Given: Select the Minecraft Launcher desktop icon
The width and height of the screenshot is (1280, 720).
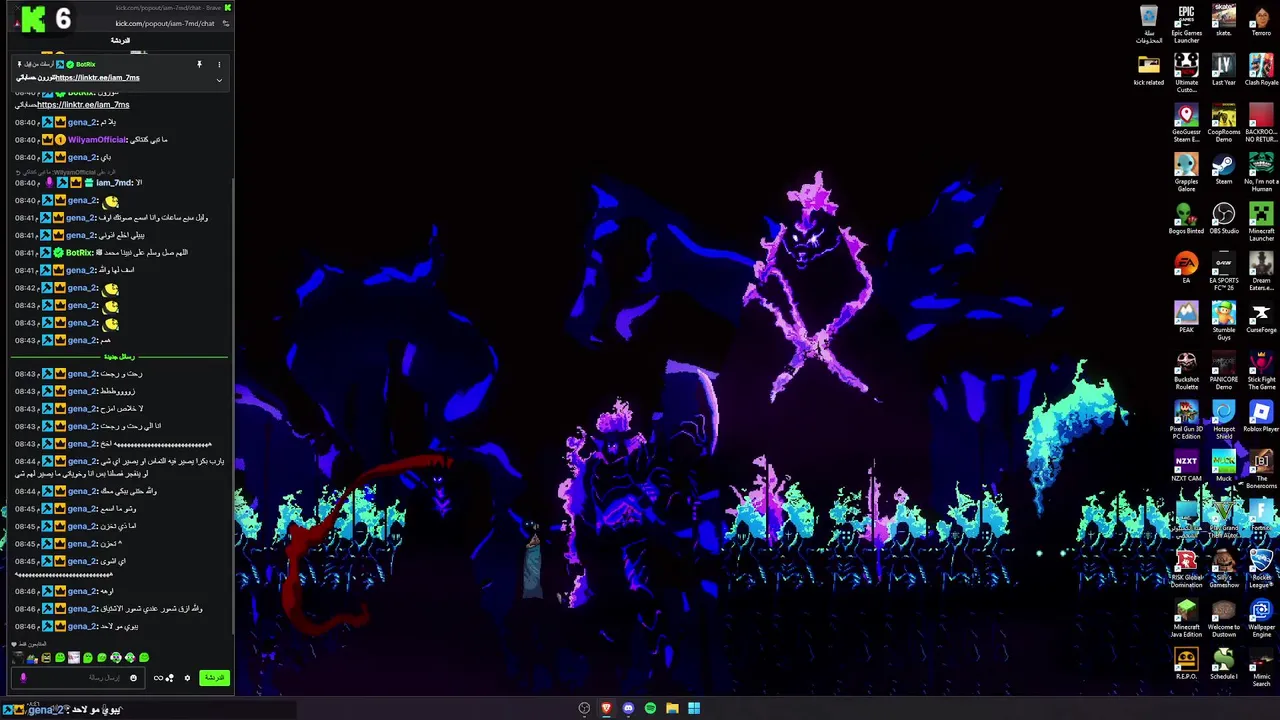Looking at the screenshot, I should pos(1261,223).
